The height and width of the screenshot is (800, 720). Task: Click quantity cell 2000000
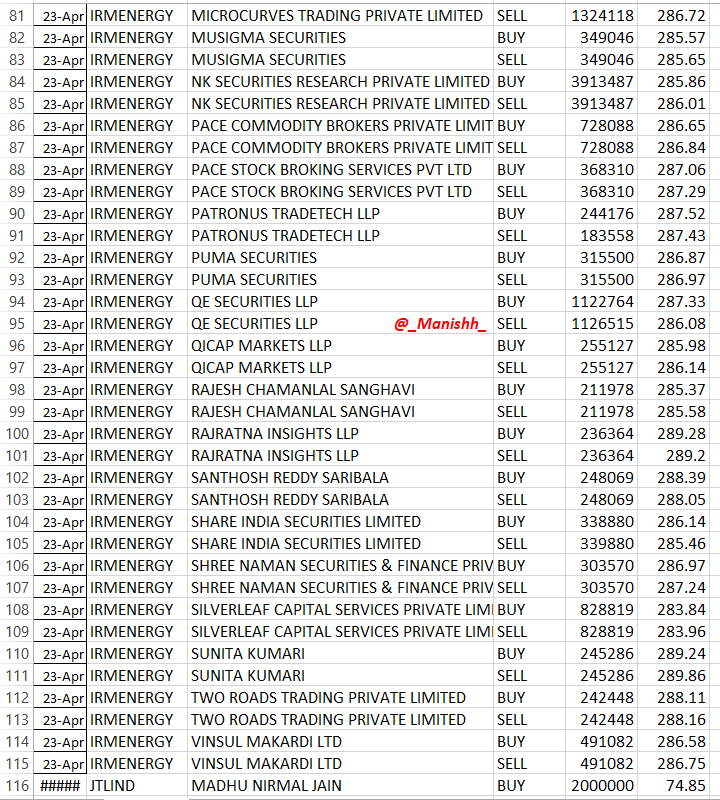click(x=601, y=785)
